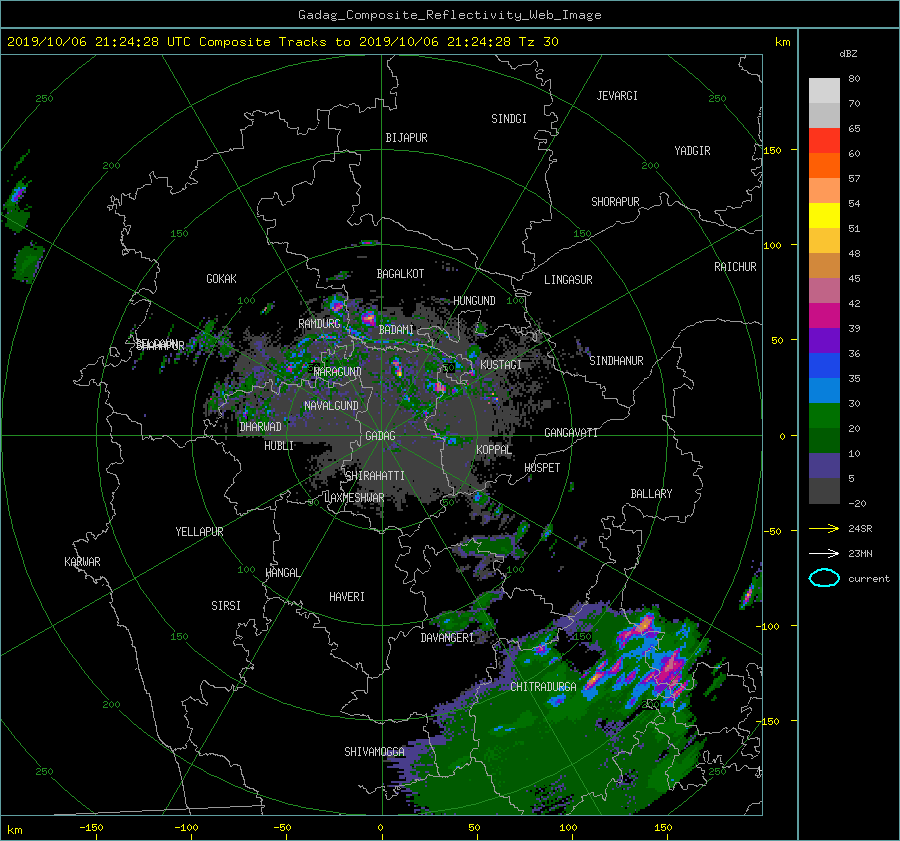Image resolution: width=900 pixels, height=841 pixels.
Task: Click the KUSTAGI city label
Action: click(501, 365)
